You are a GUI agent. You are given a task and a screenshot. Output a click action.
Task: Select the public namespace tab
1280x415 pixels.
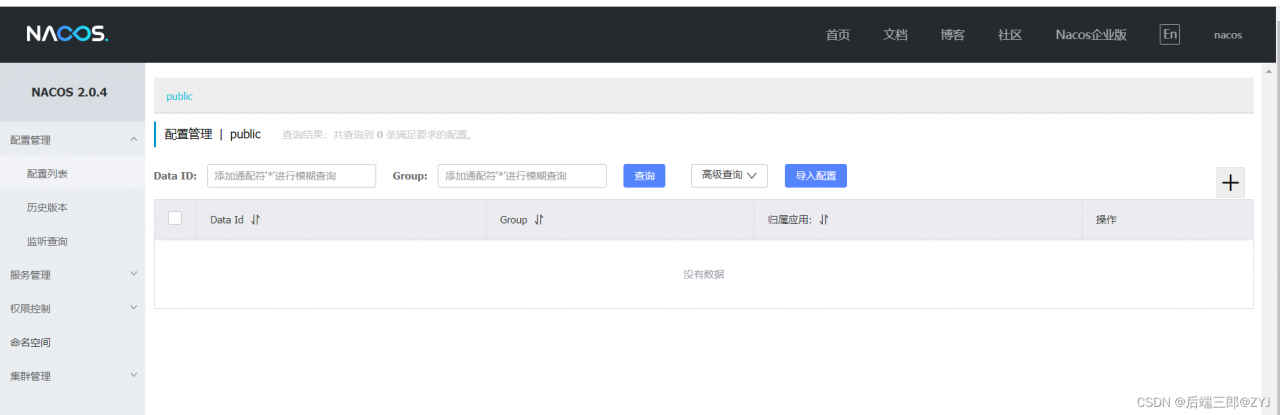point(180,96)
